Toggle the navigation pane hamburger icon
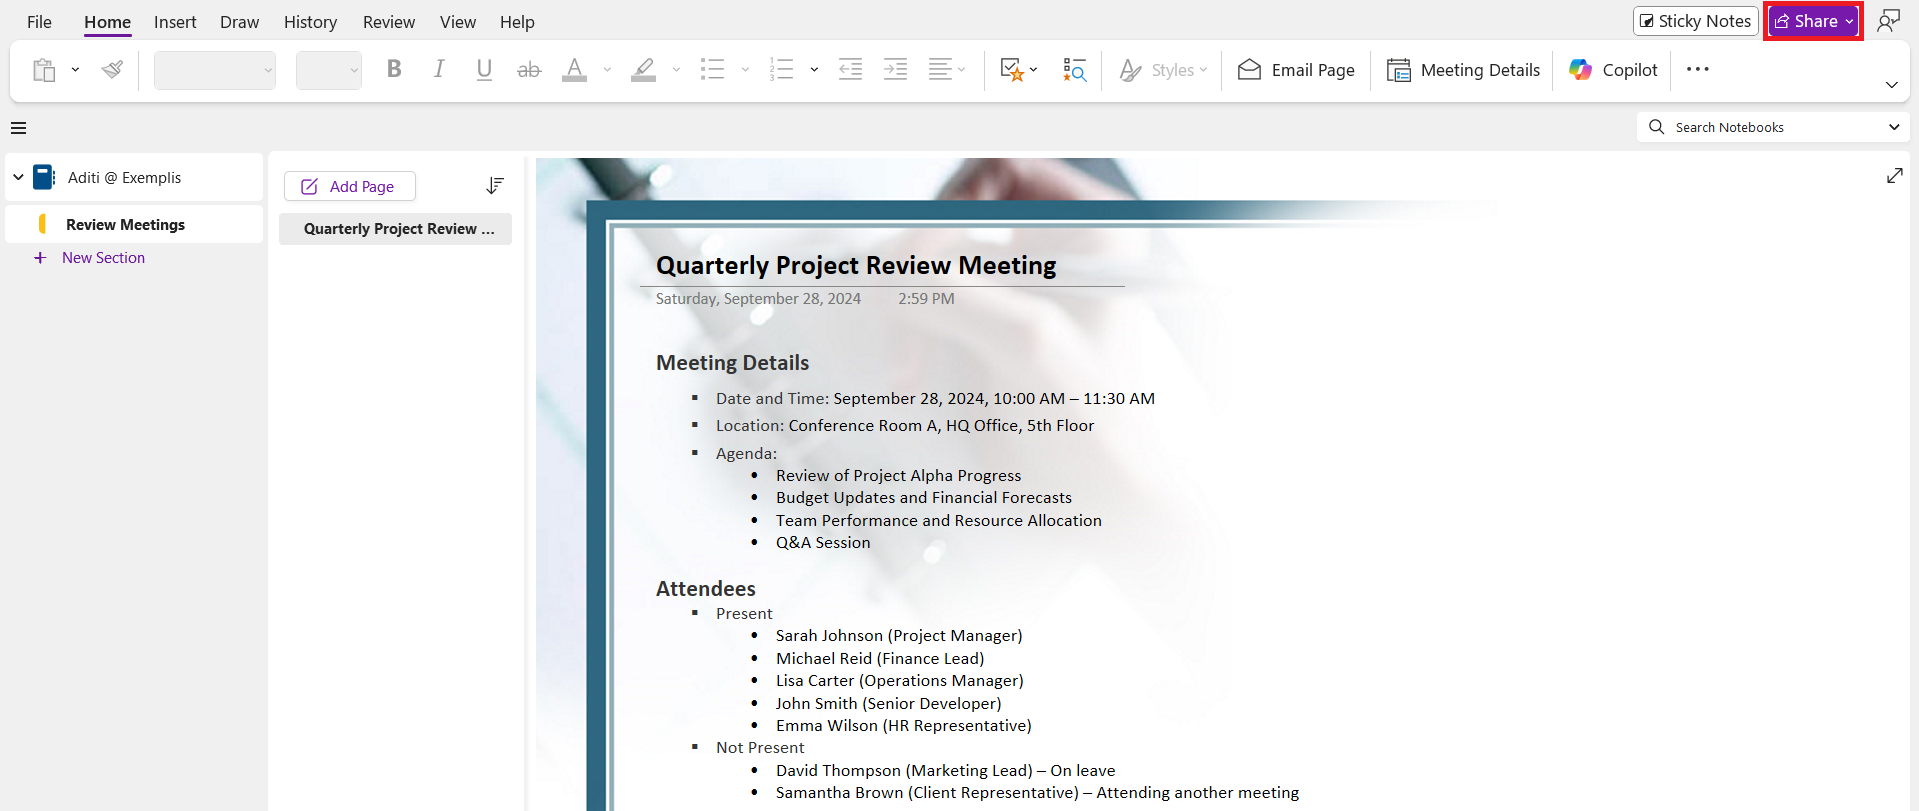1919x811 pixels. point(18,128)
